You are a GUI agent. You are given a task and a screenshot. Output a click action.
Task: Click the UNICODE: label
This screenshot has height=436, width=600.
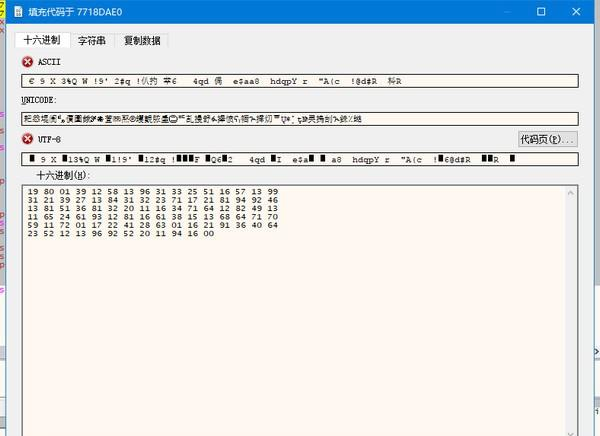(39, 100)
